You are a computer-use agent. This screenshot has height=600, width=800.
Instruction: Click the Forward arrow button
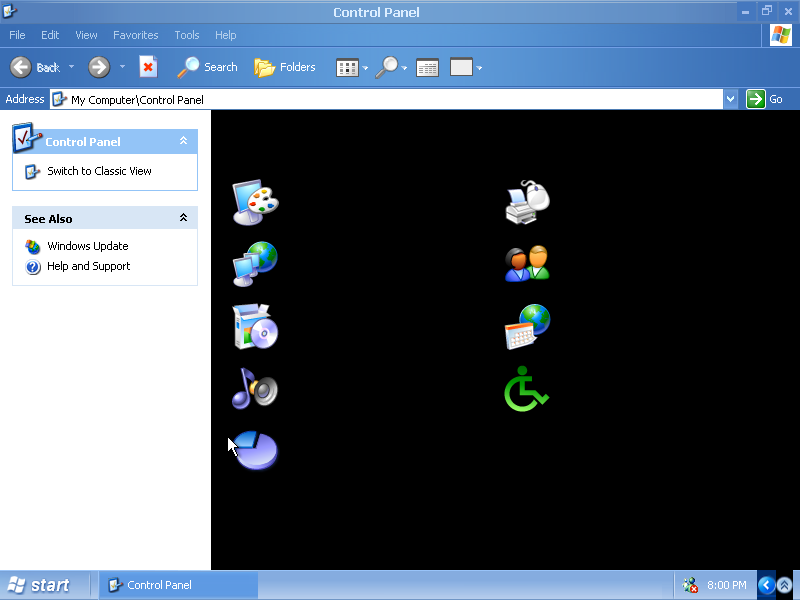[x=99, y=67]
